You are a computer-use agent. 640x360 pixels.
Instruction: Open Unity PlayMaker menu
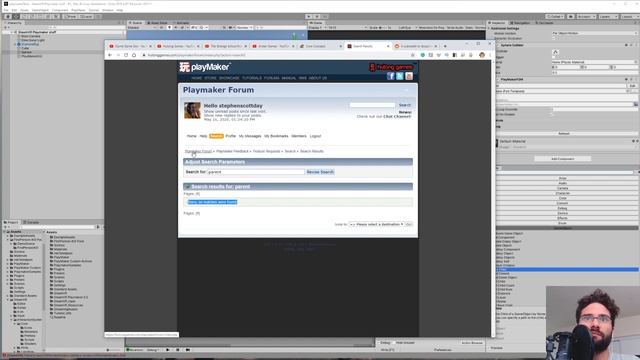tap(78, 10)
